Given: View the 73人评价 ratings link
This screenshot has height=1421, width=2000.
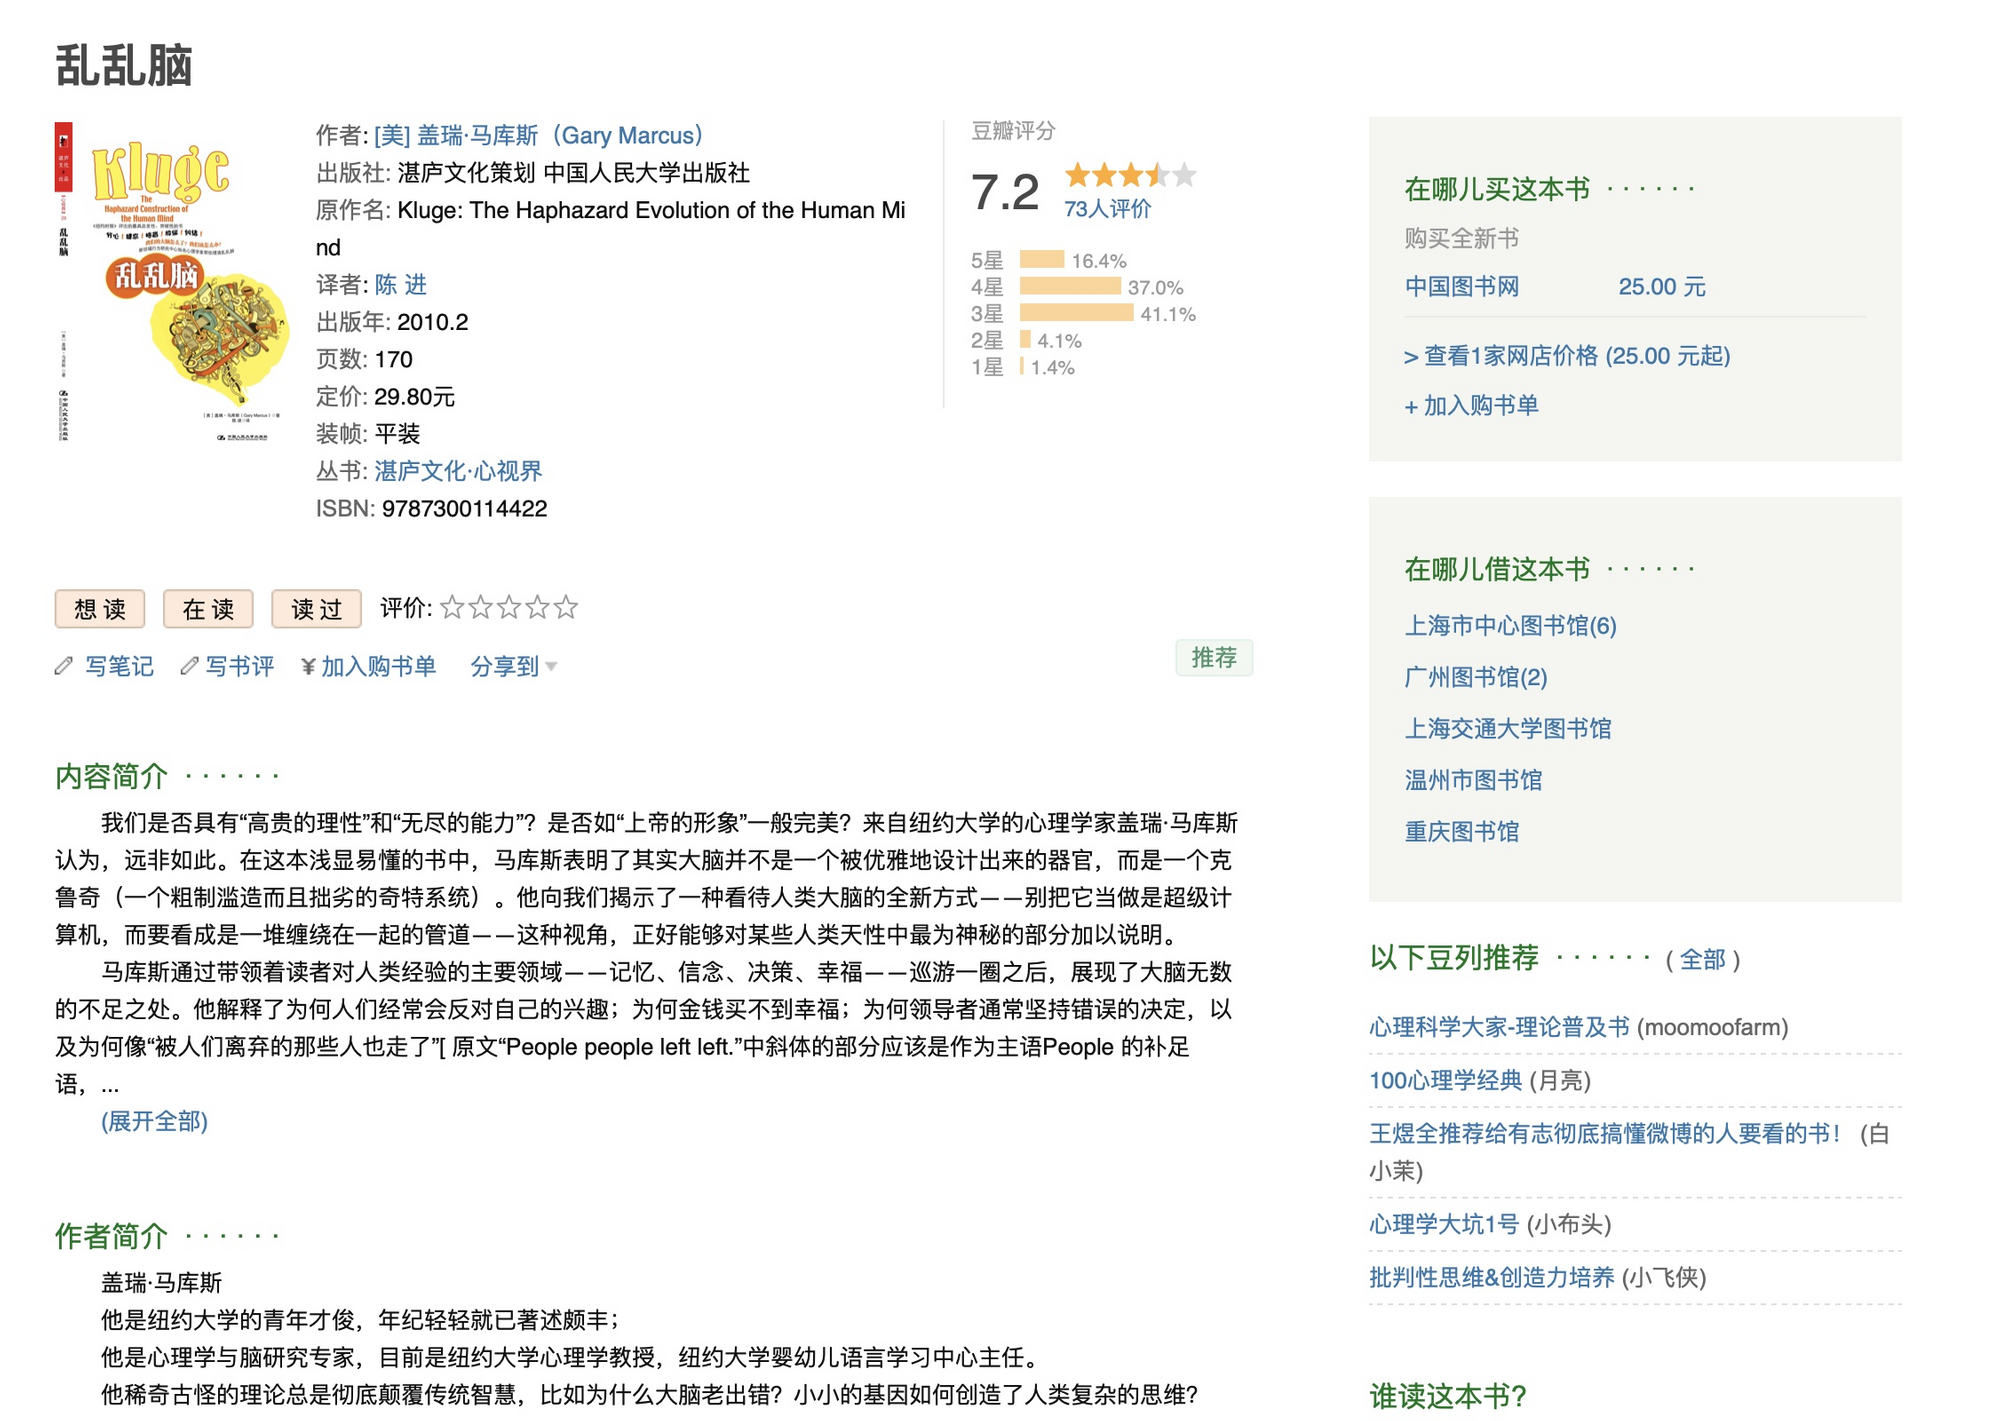Looking at the screenshot, I should point(1107,209).
